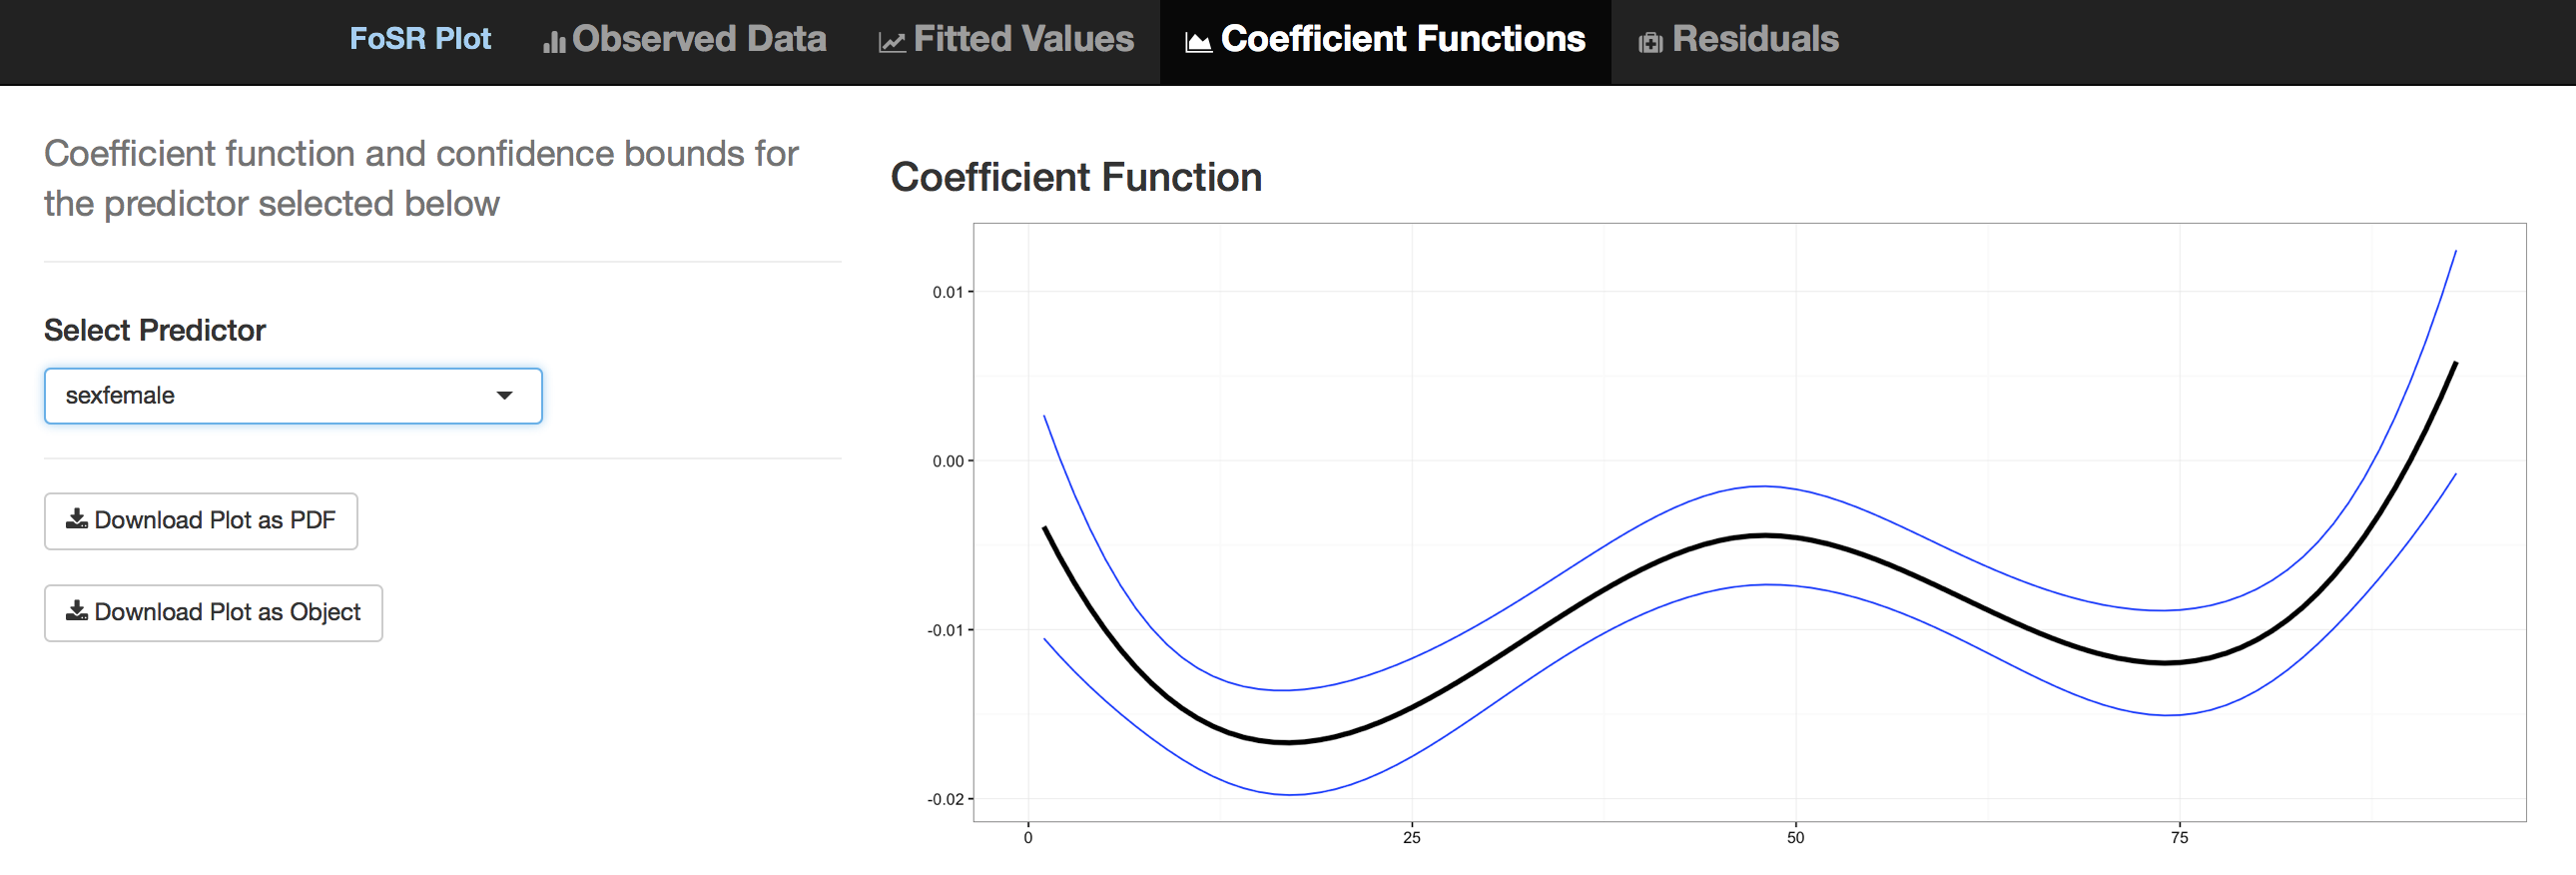Click the download icon on the PDF button
The height and width of the screenshot is (875, 2576).
pos(77,519)
